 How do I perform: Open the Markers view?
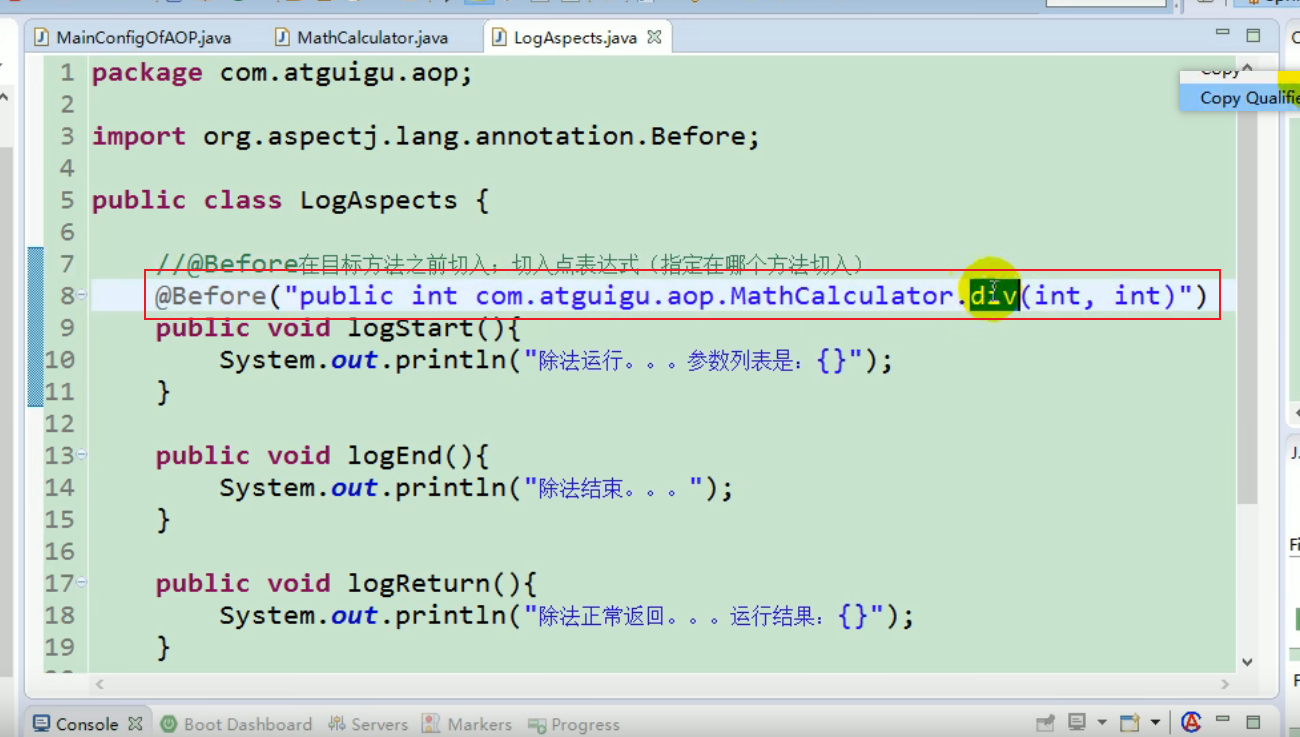point(466,724)
